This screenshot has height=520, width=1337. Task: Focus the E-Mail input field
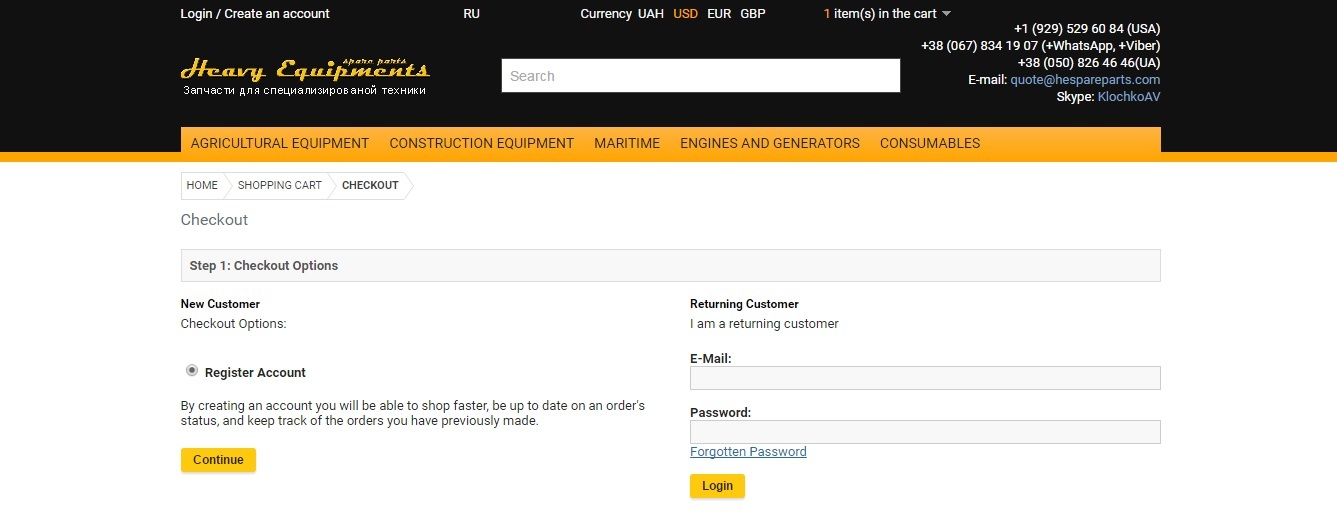click(925, 378)
